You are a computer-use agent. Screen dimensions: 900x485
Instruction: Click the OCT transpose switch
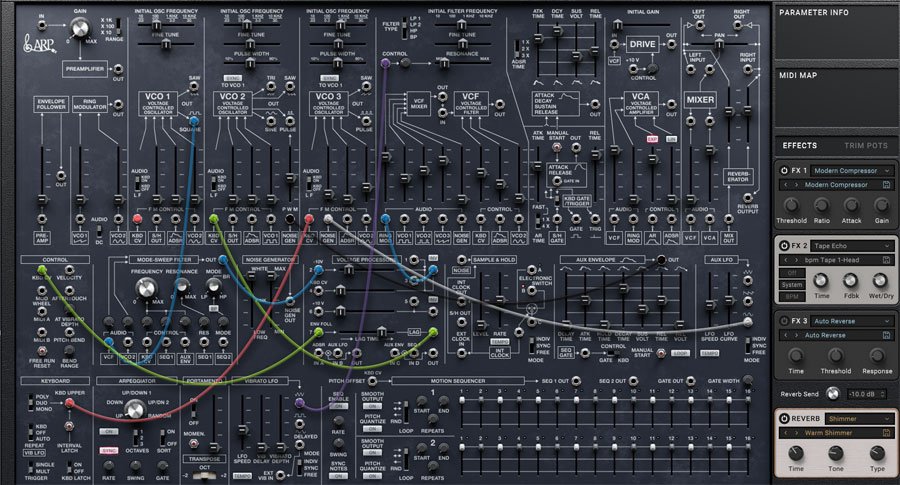click(x=205, y=476)
